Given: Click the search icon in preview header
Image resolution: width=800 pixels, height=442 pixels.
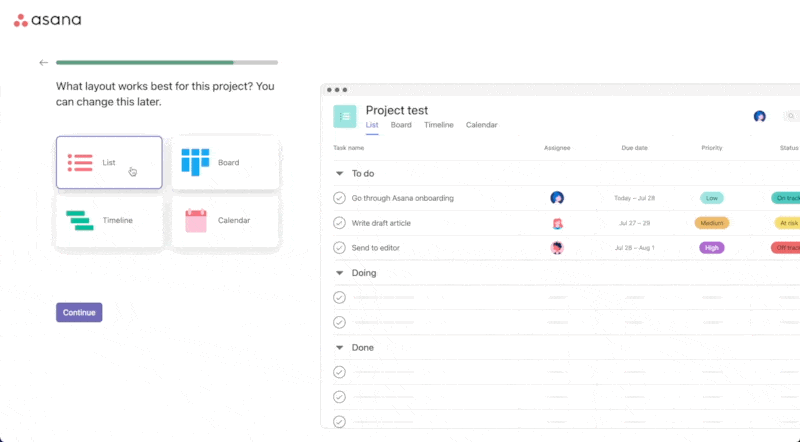Looking at the screenshot, I should point(791,116).
